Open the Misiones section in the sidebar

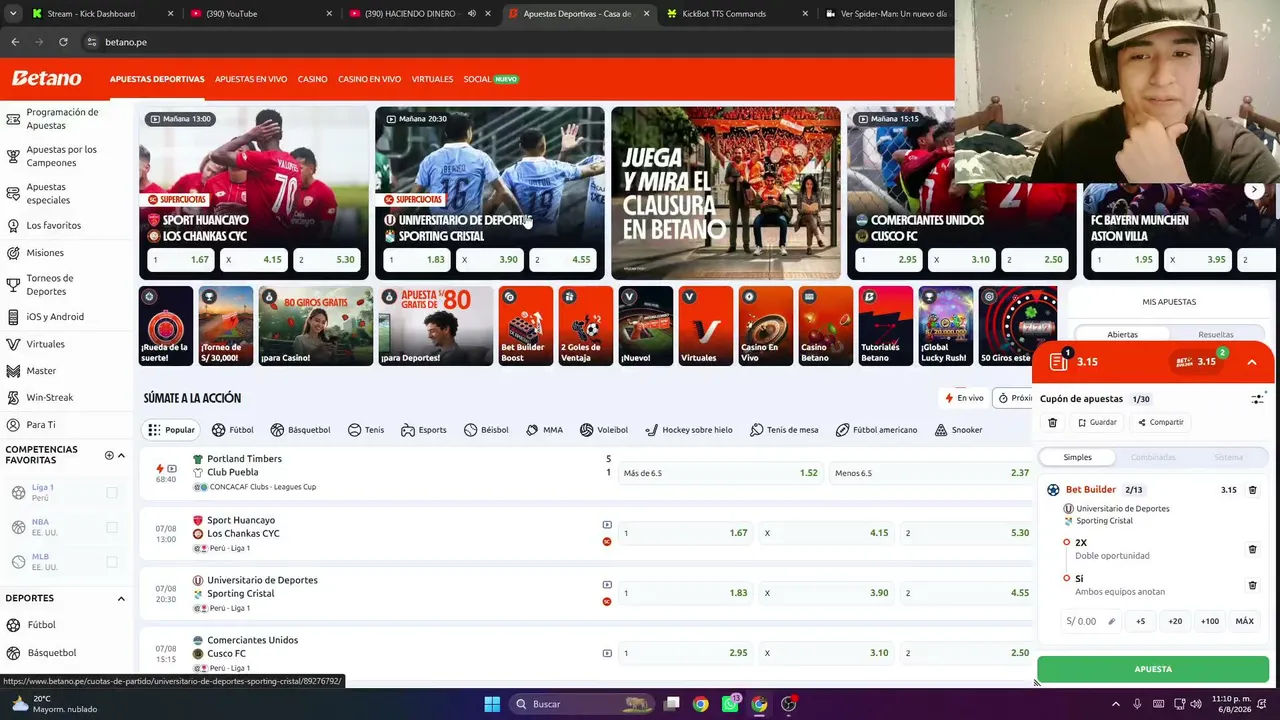[45, 253]
